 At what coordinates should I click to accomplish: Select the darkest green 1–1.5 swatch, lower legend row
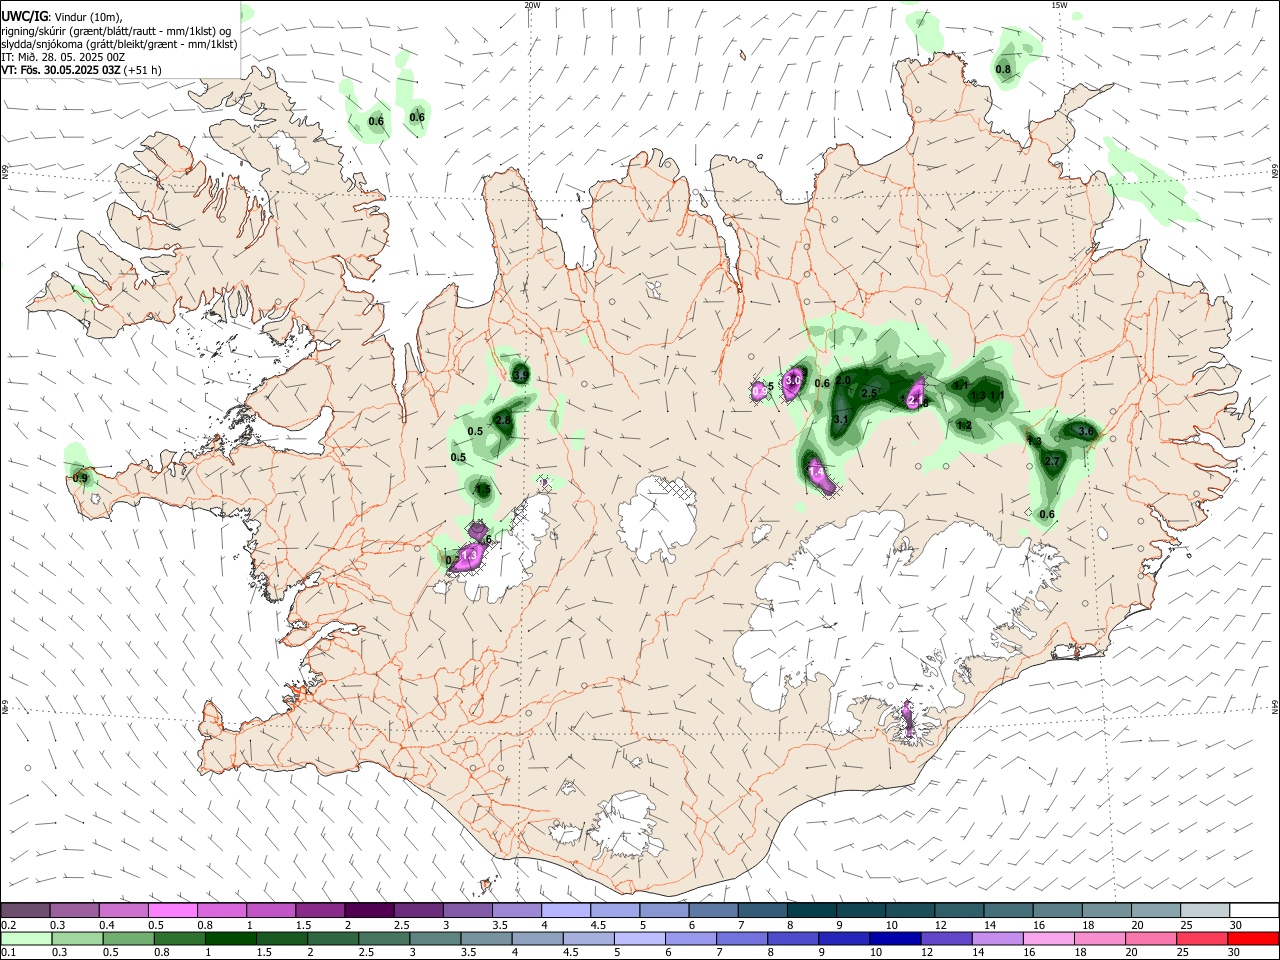231,939
